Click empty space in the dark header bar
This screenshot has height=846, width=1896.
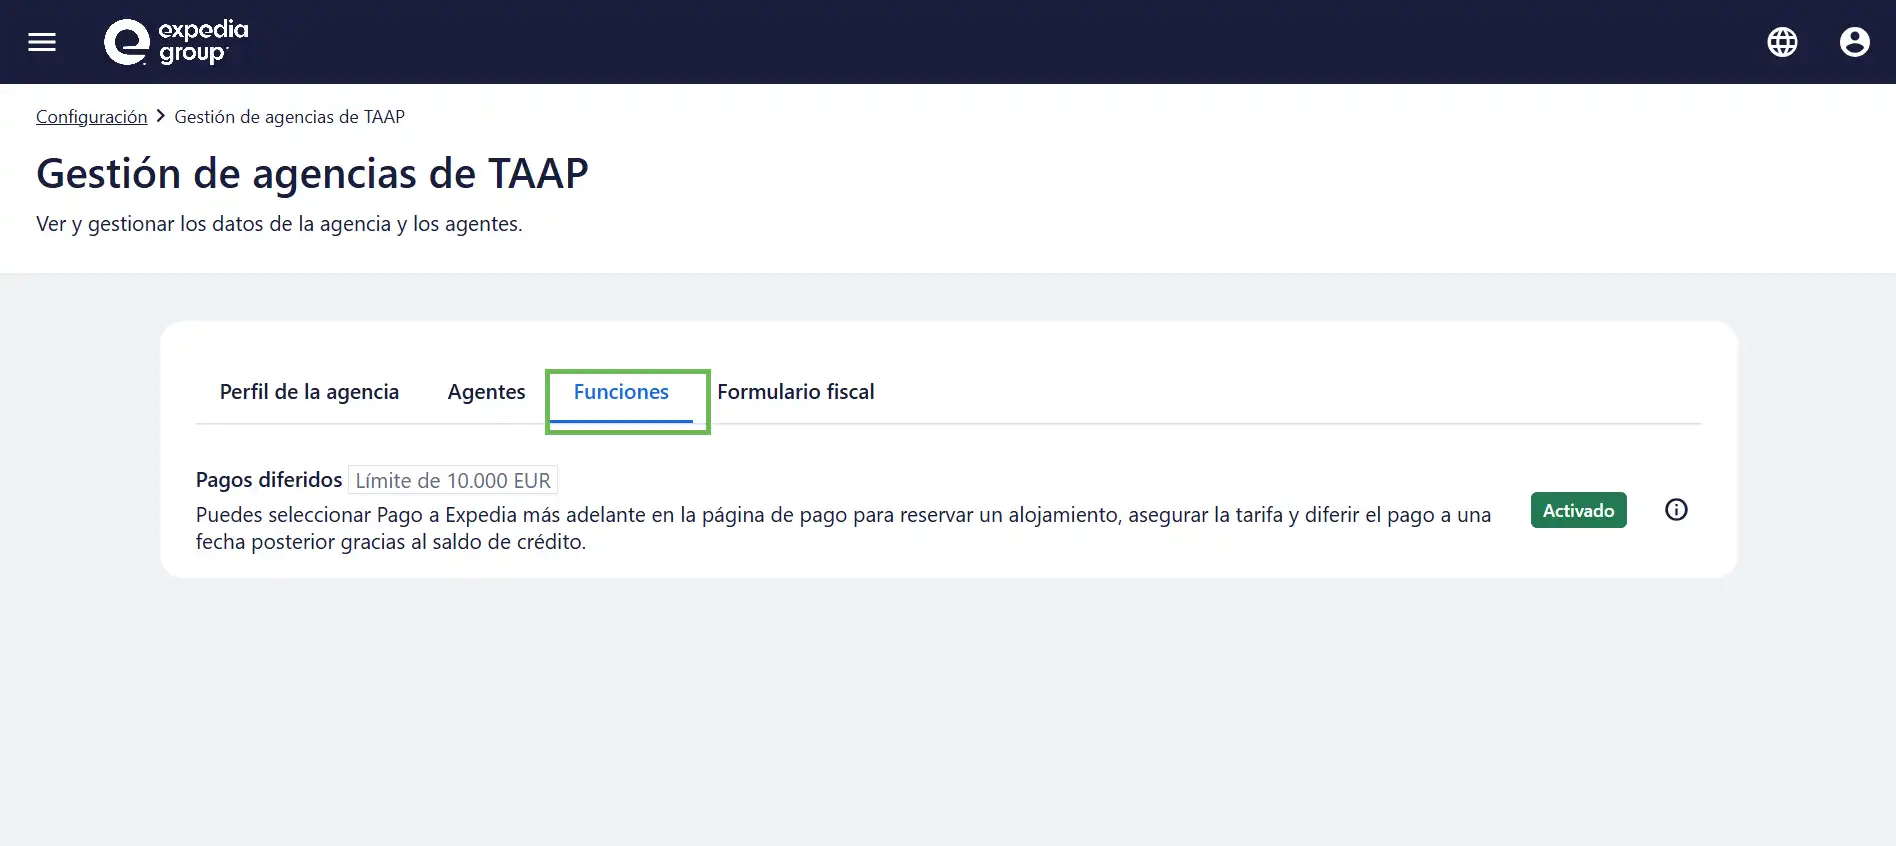click(1000, 42)
